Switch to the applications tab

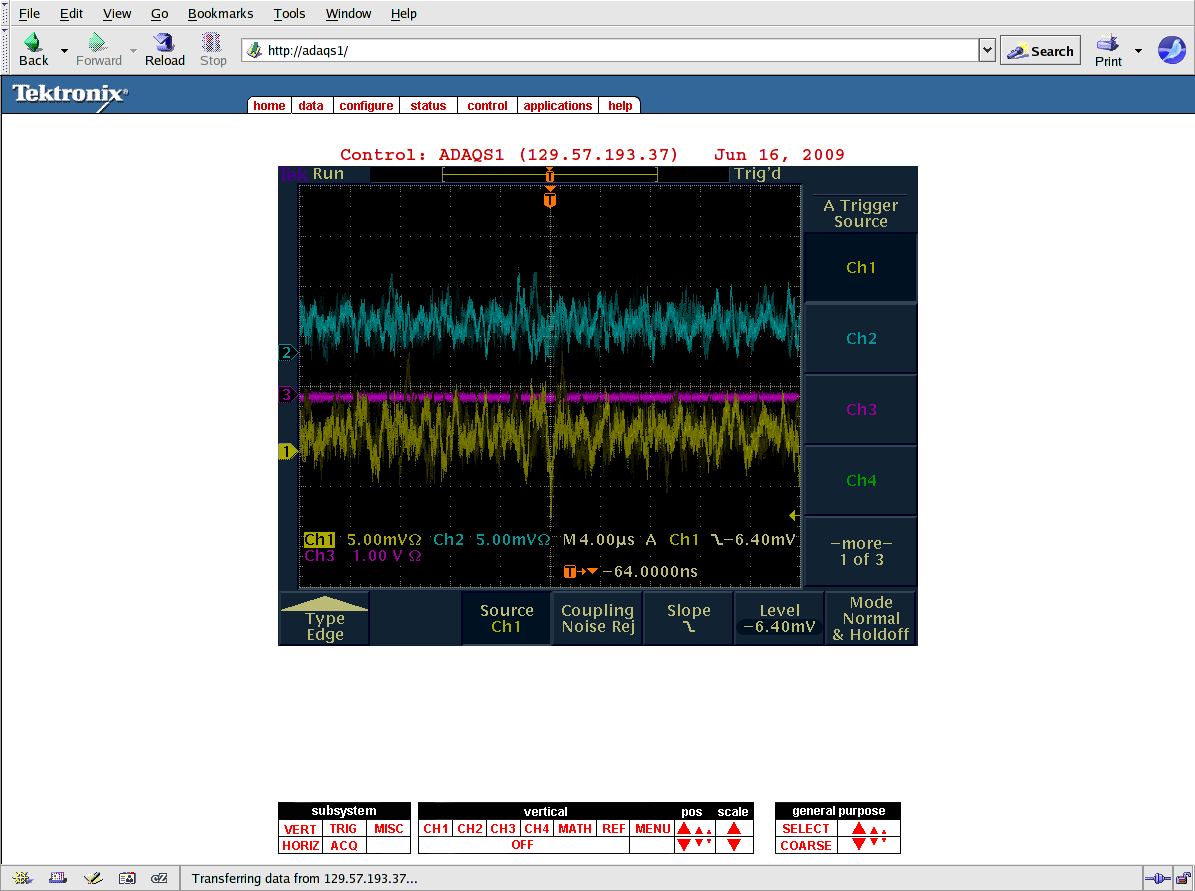click(558, 105)
